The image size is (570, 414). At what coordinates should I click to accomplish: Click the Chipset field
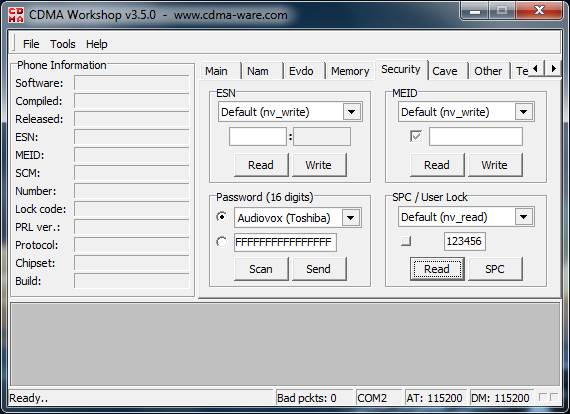[132, 263]
